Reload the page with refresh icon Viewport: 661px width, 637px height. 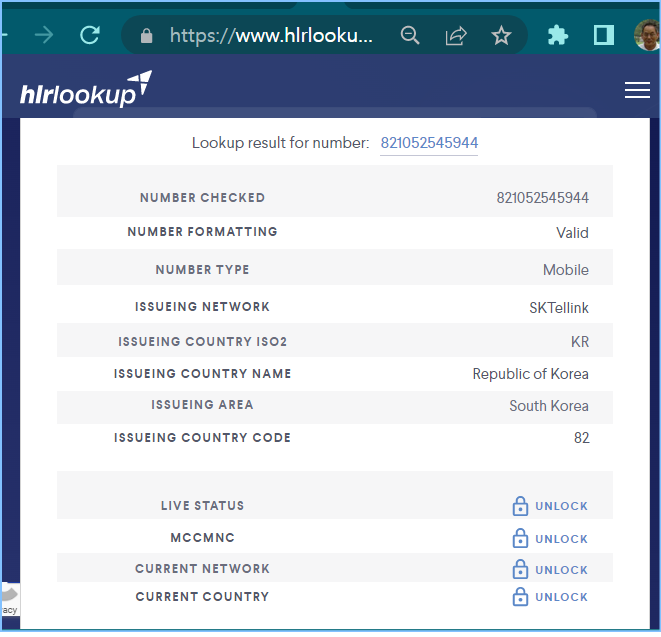(x=90, y=36)
